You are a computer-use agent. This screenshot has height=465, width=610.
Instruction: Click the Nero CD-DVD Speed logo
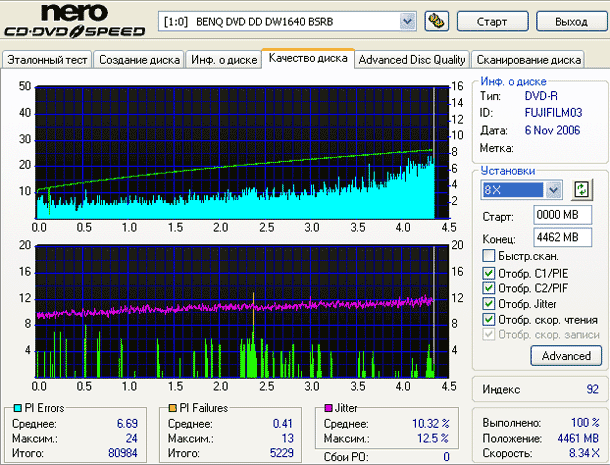(75, 23)
